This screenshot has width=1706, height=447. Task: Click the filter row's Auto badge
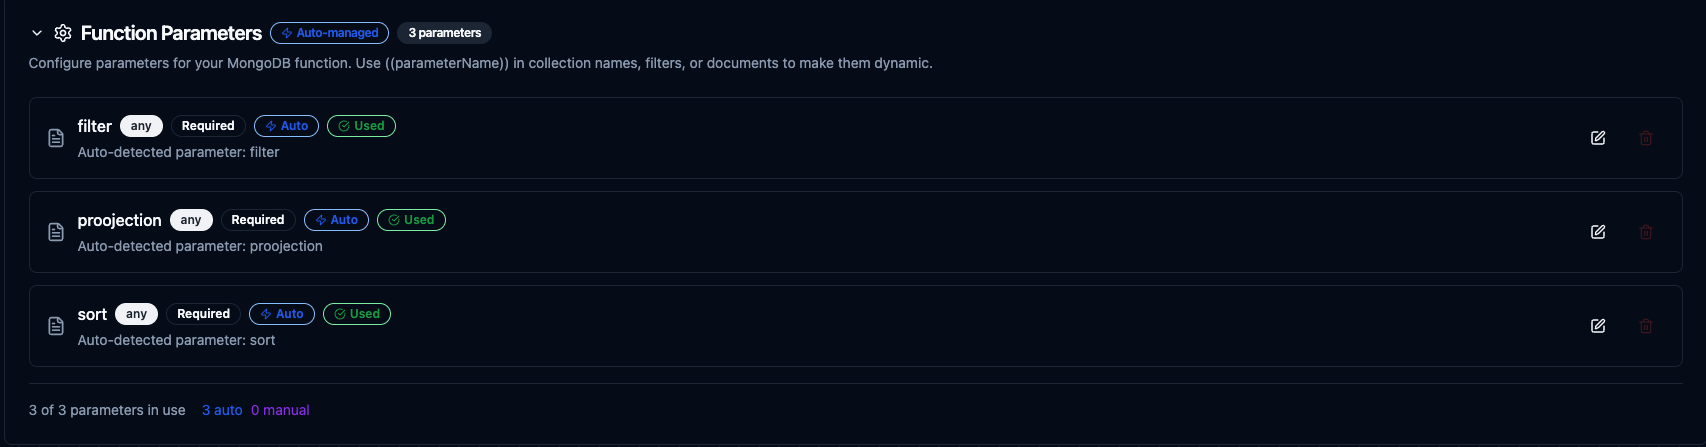(x=286, y=126)
